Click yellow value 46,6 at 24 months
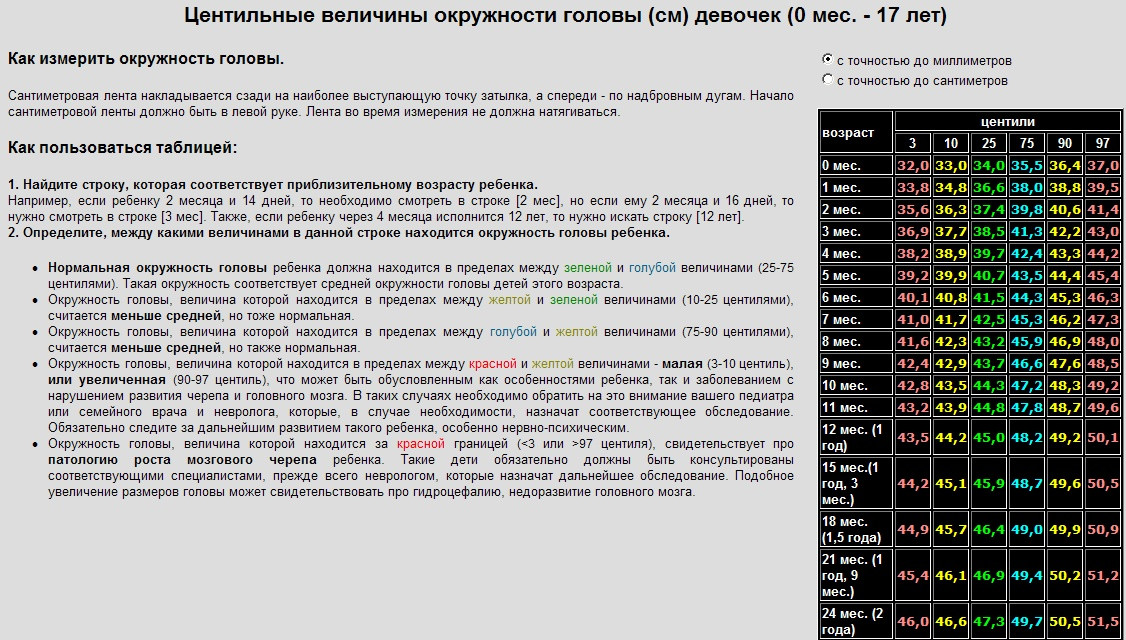 click(x=951, y=622)
